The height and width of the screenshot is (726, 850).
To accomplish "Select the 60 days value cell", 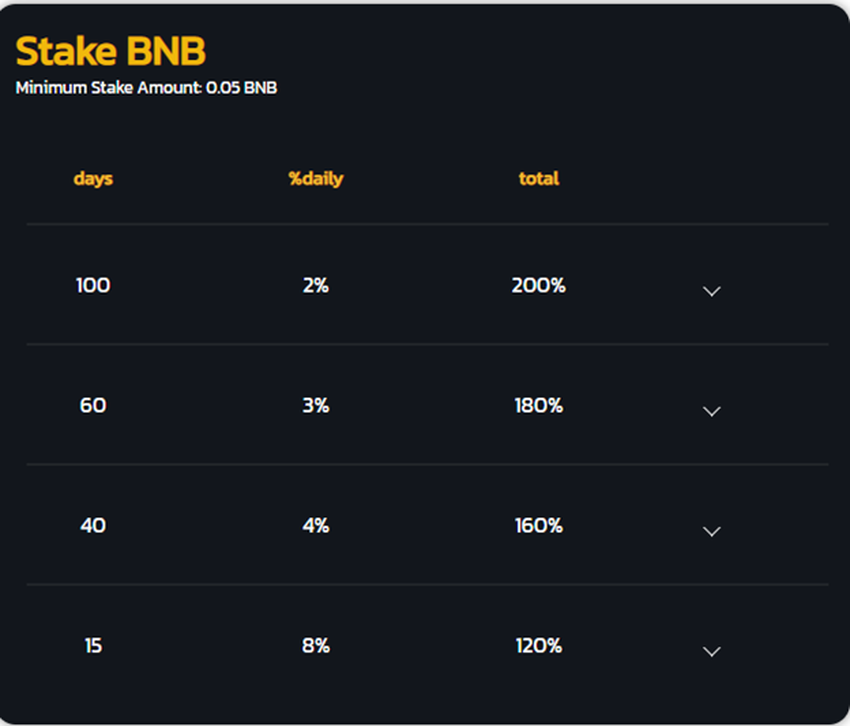I will click(93, 406).
